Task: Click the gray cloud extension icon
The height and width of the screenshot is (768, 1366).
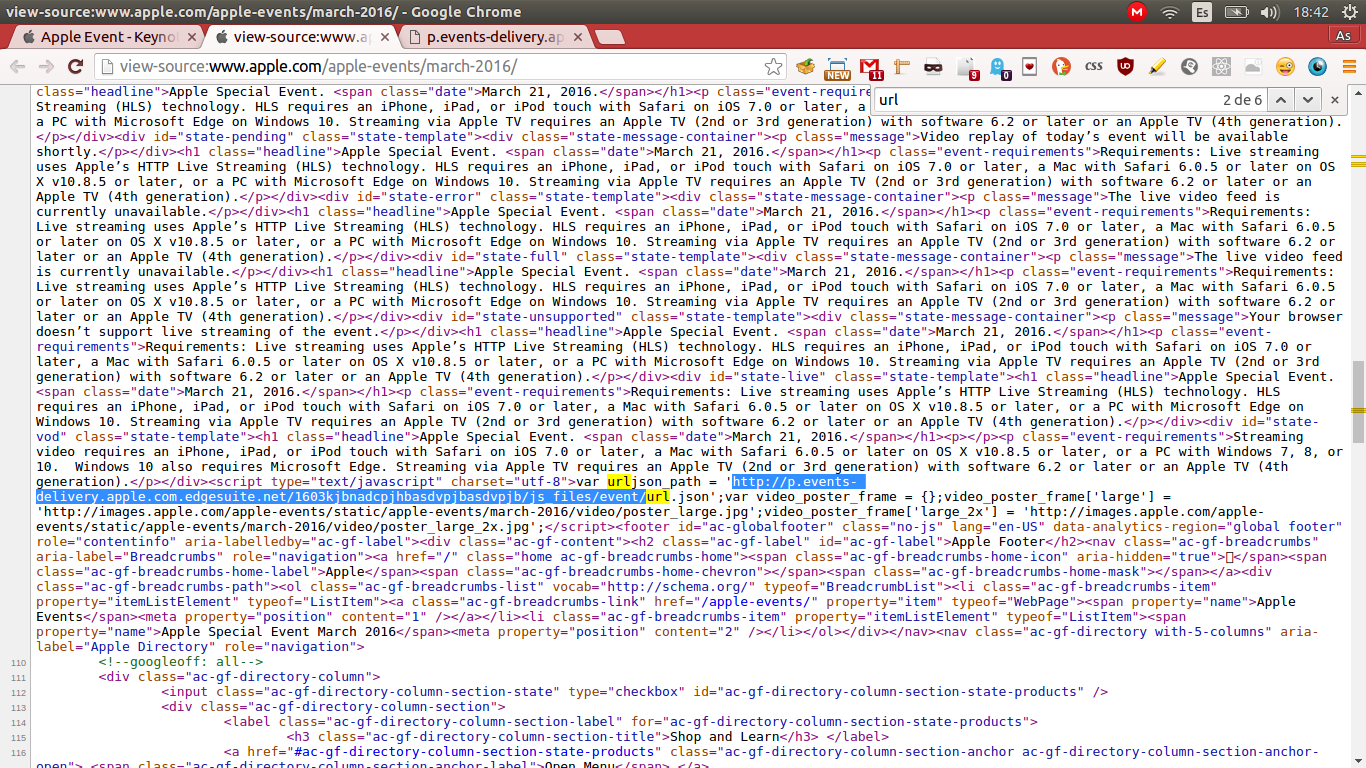Action: (1253, 67)
